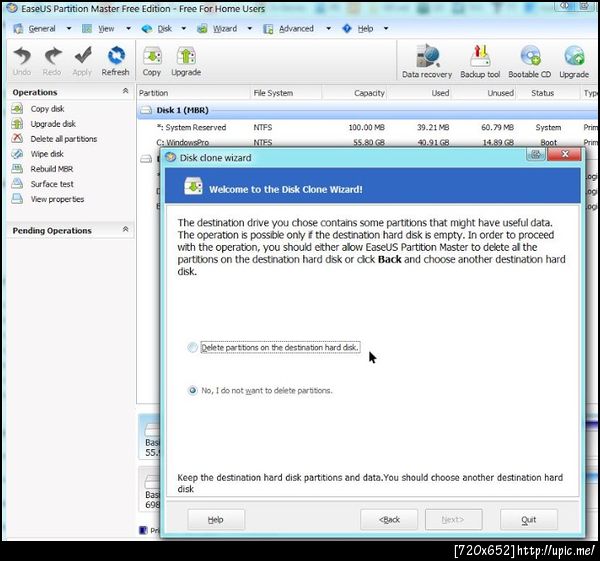Select Delete partitions on the destination hard disk
Viewport: 600px width, 561px height.
274,347
